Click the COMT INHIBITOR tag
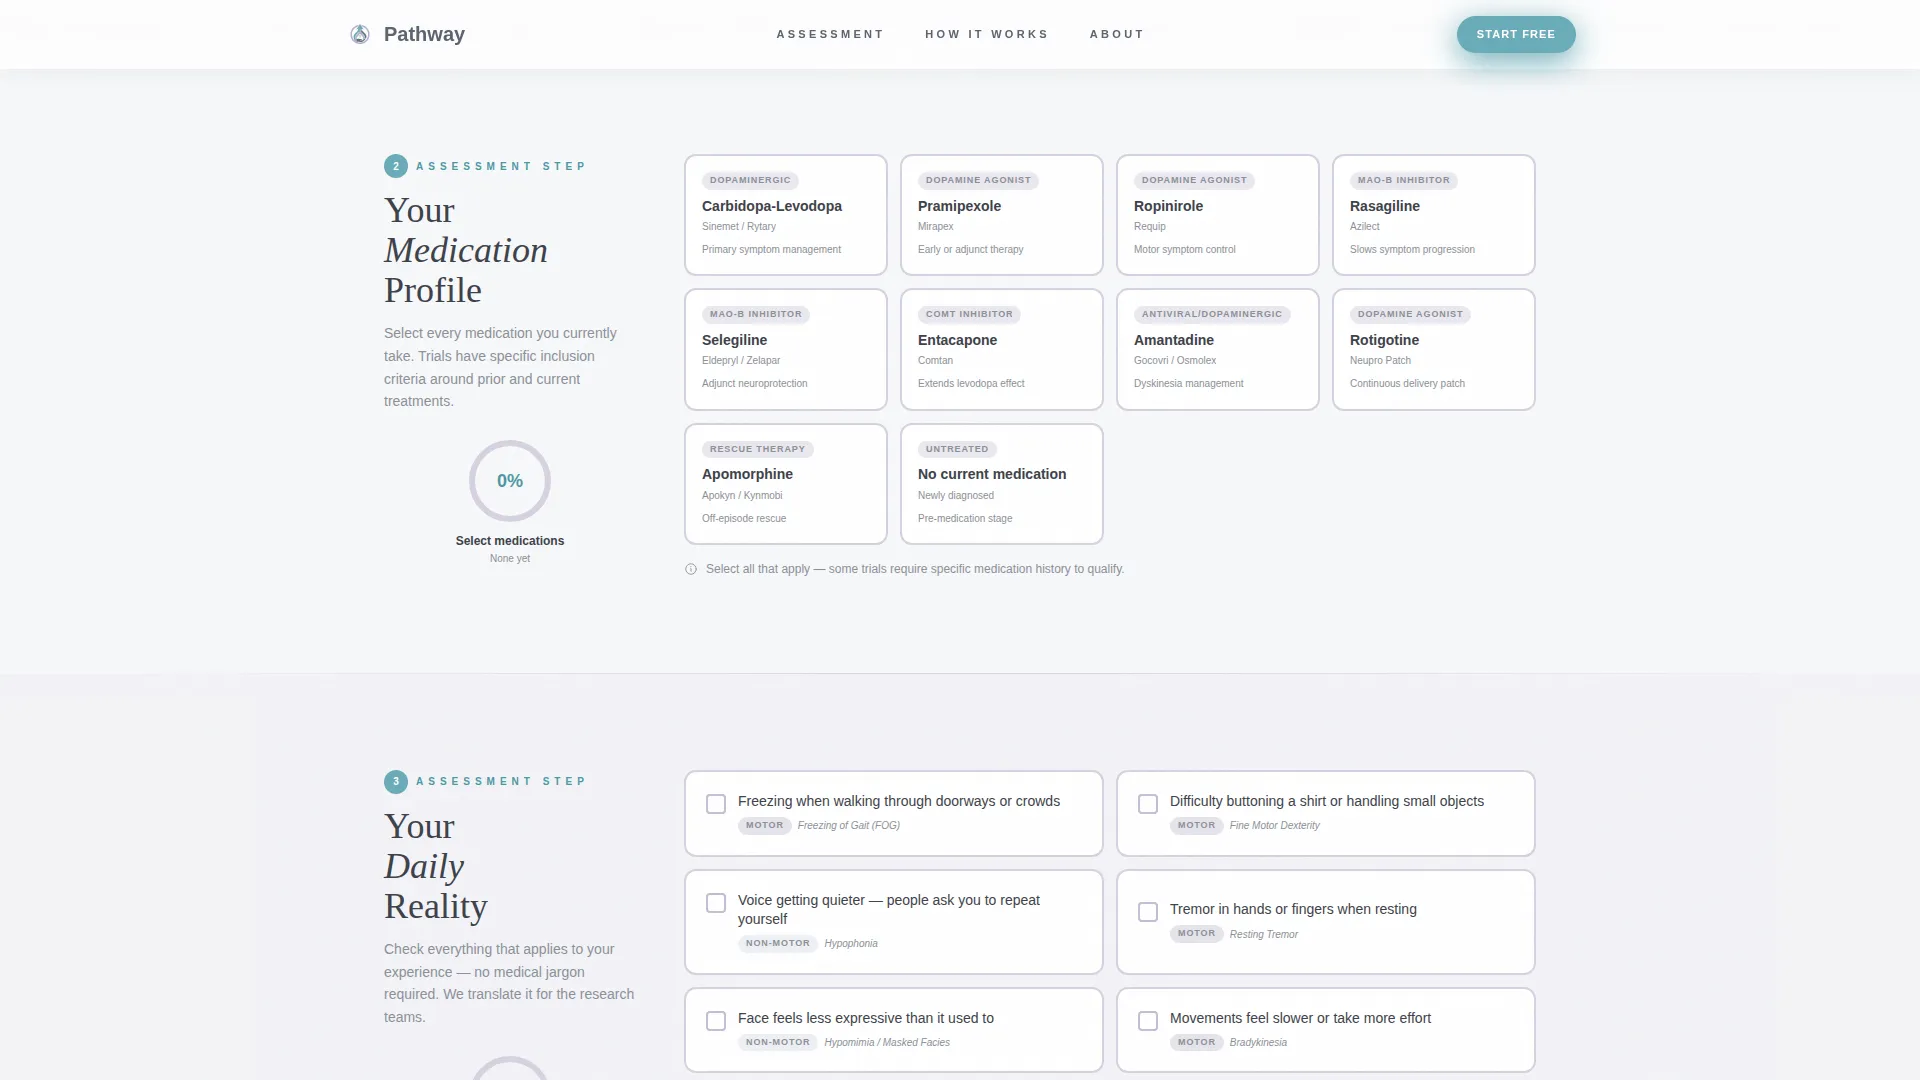This screenshot has height=1080, width=1920. 969,315
